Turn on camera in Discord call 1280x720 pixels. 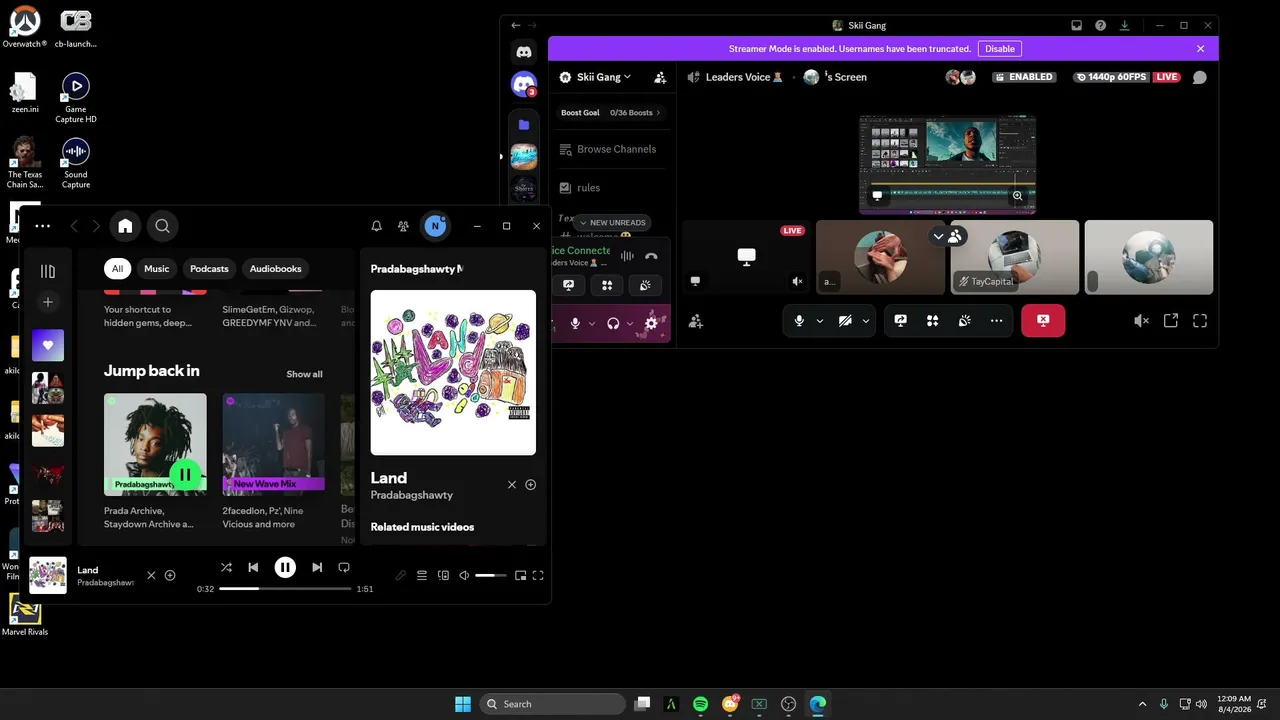pos(845,321)
